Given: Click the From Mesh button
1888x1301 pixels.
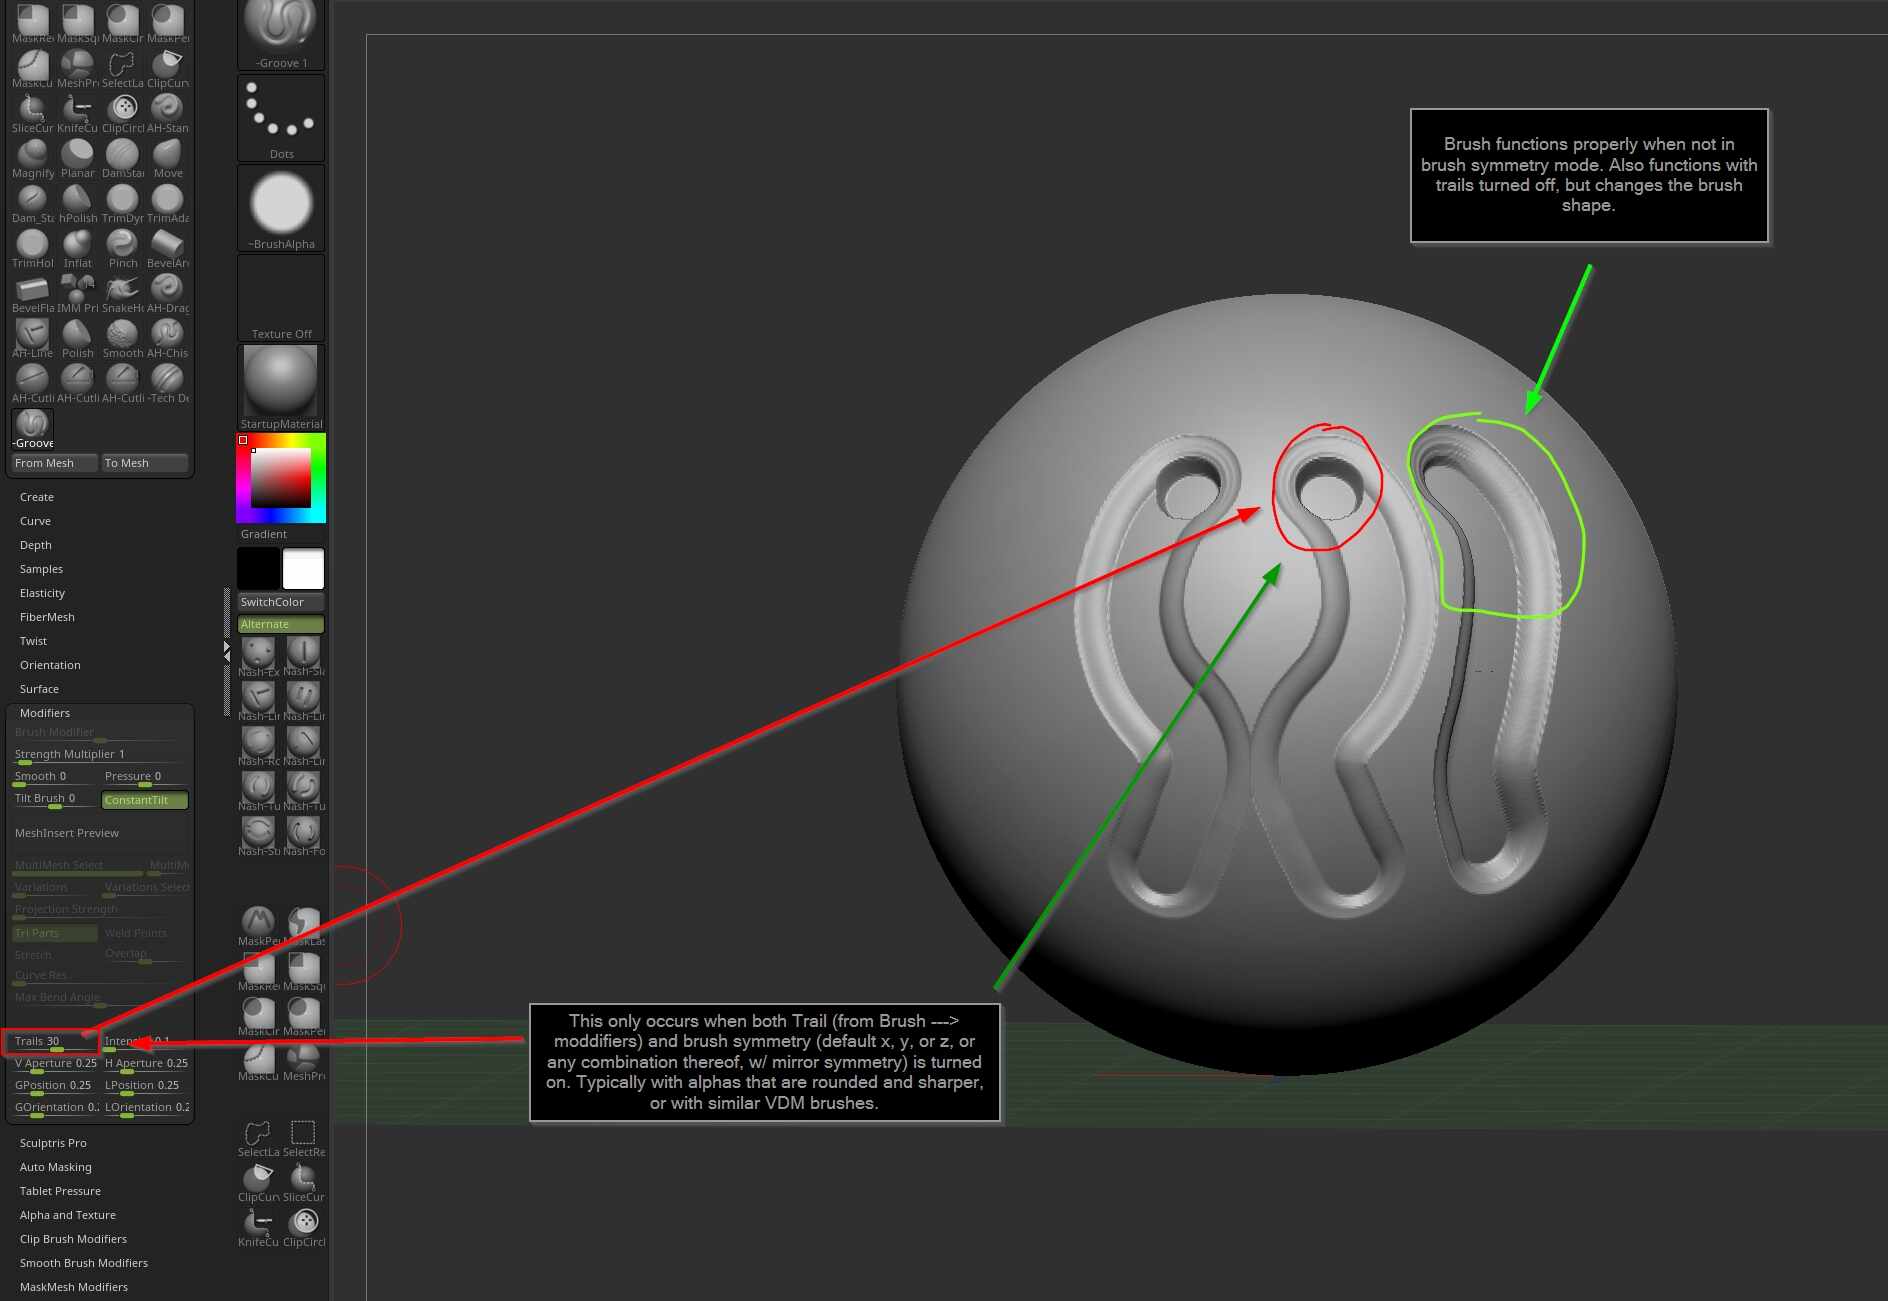Looking at the screenshot, I should click(x=55, y=463).
